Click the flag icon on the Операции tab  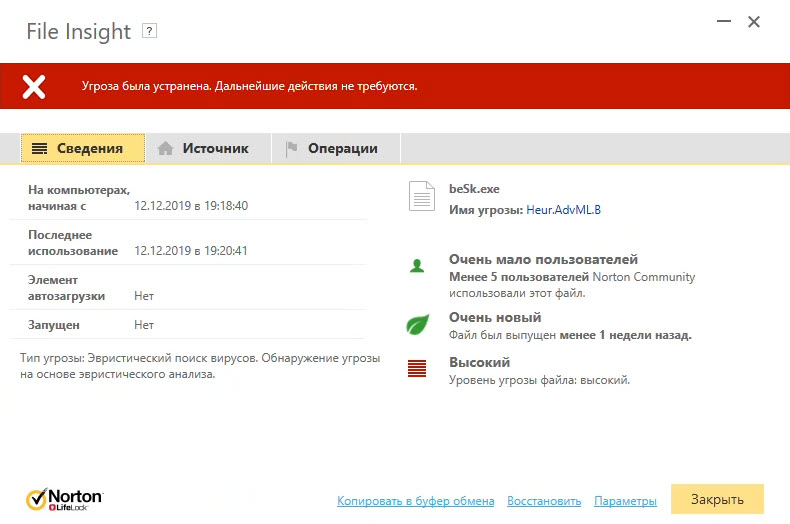(x=291, y=148)
